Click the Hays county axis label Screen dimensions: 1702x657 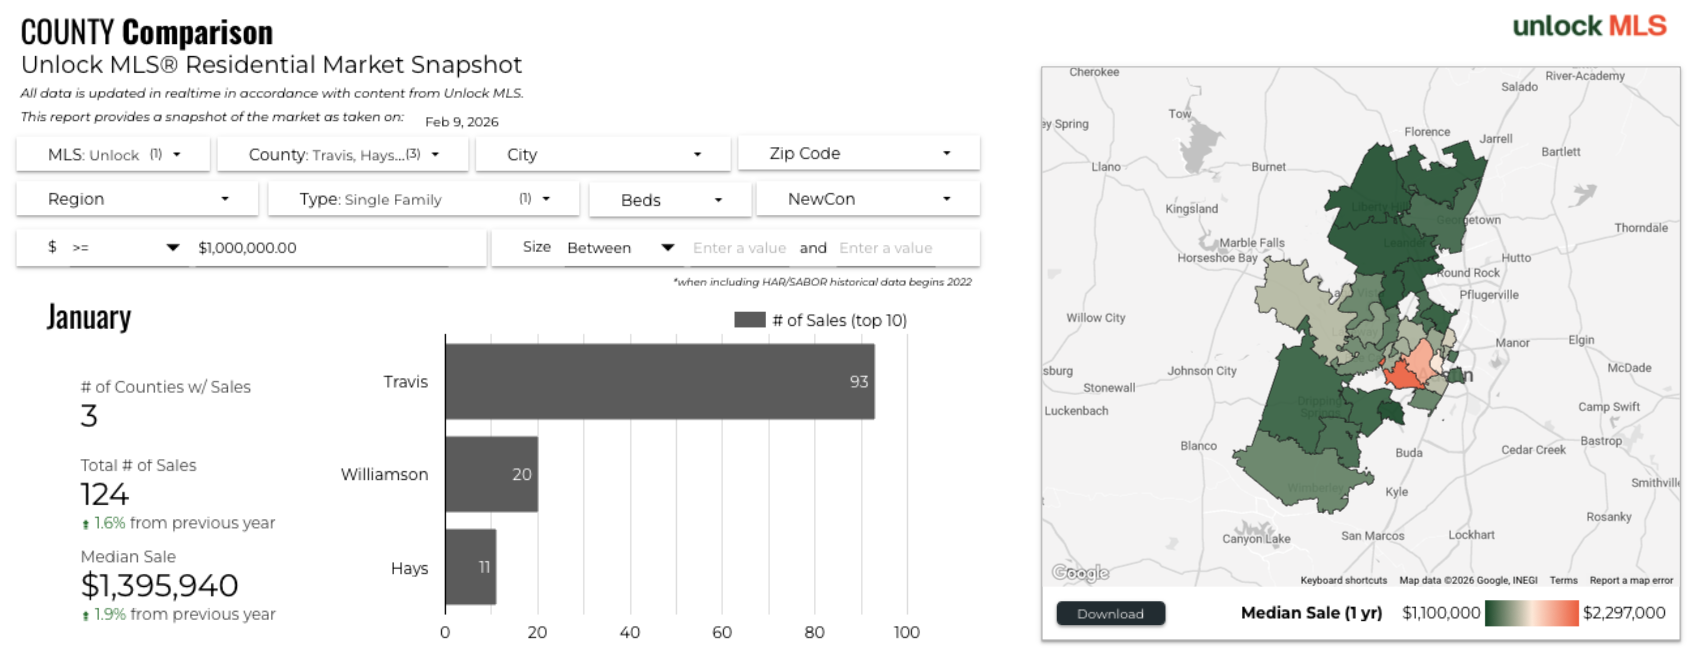pos(409,568)
